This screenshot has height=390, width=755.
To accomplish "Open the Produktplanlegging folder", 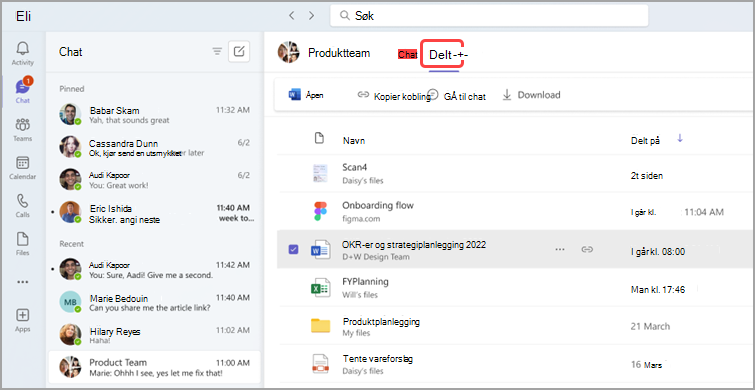I will [x=381, y=321].
